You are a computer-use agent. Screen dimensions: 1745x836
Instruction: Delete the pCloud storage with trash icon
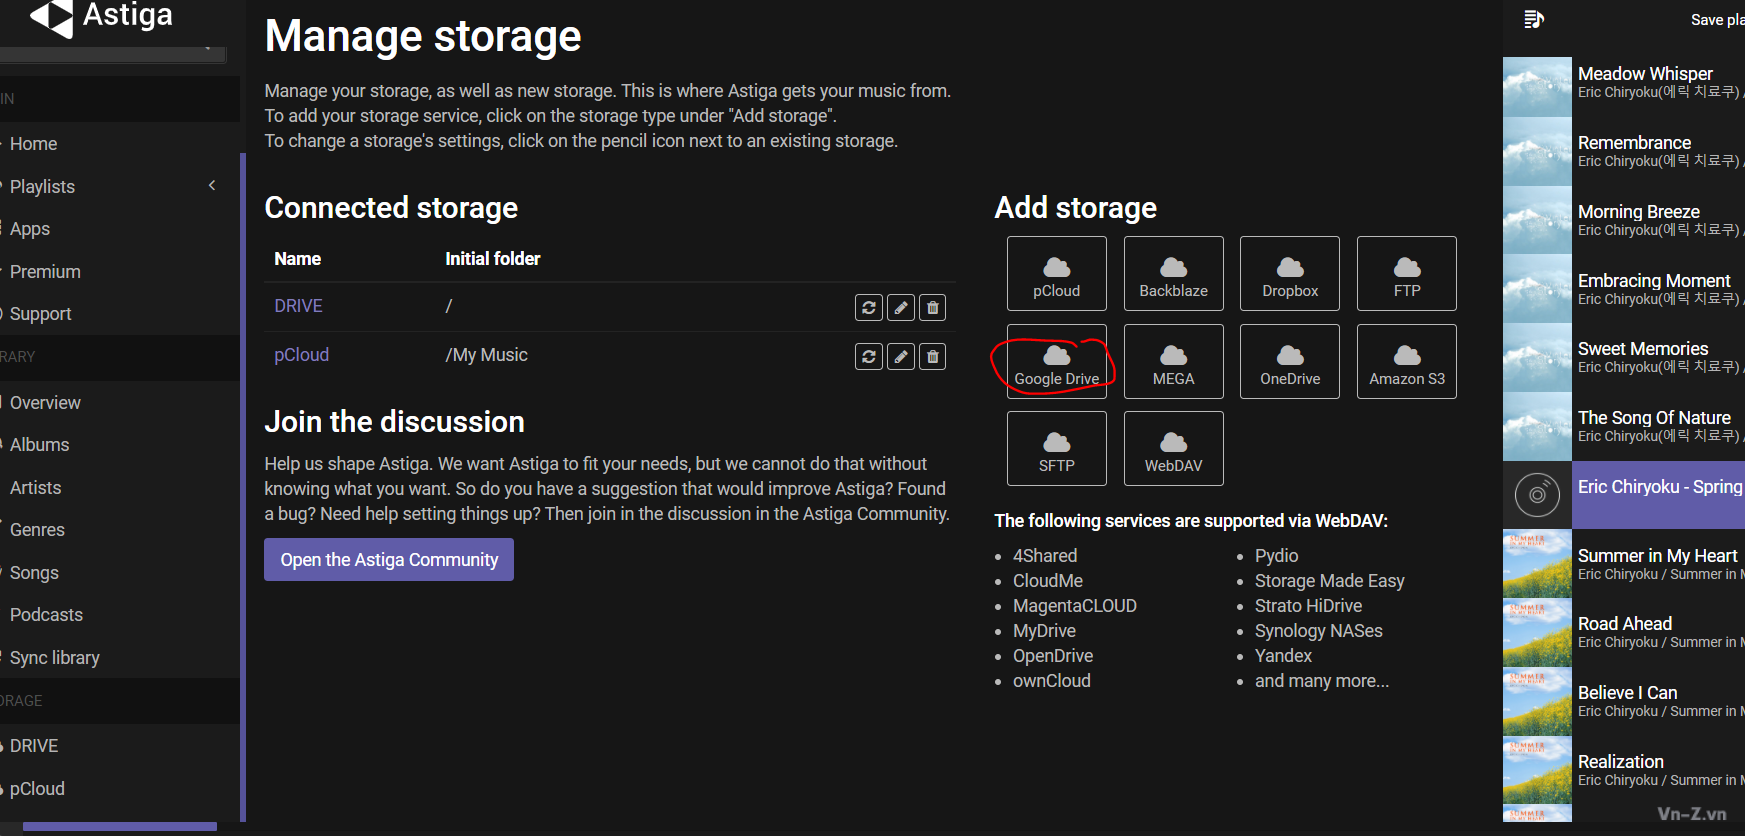932,357
